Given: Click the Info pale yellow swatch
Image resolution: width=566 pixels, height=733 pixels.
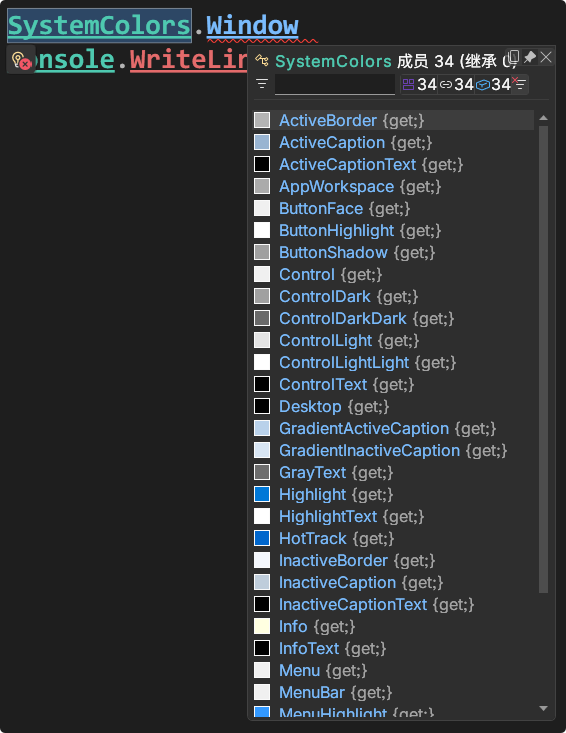Looking at the screenshot, I should (262, 626).
